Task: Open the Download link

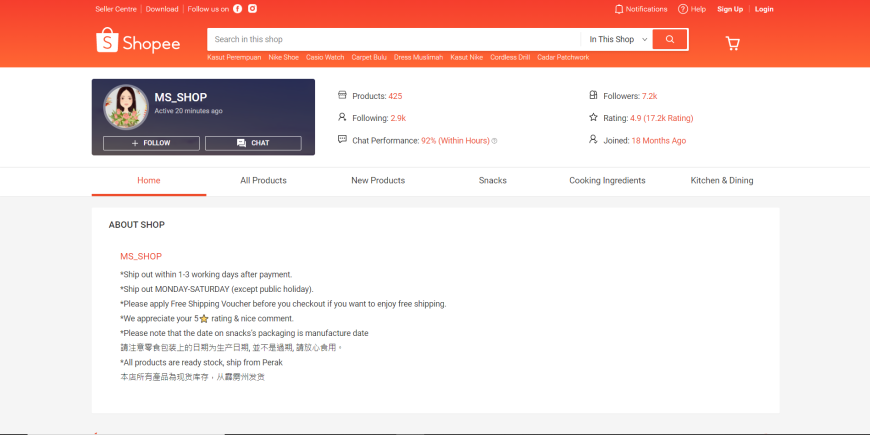Action: (x=162, y=9)
